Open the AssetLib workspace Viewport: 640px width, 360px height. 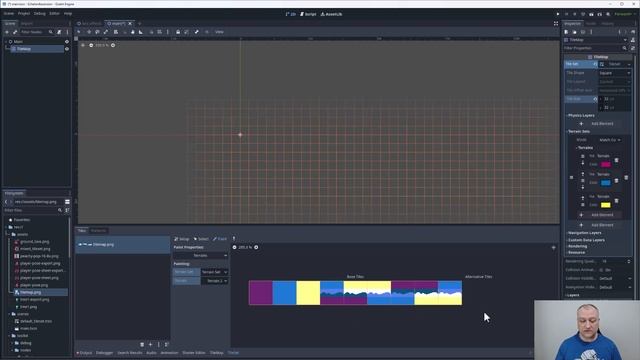point(331,14)
